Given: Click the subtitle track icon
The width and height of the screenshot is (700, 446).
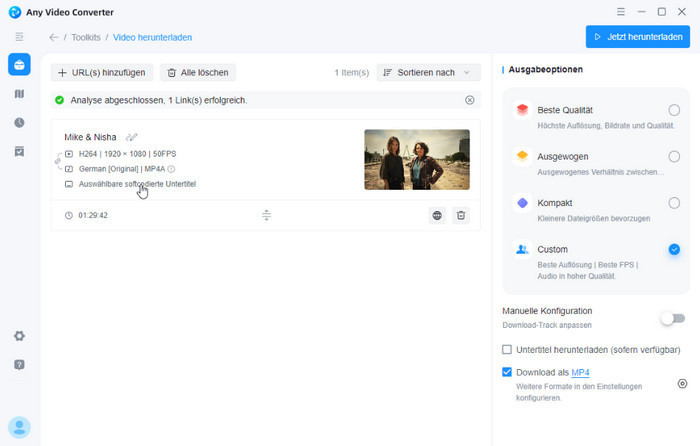Looking at the screenshot, I should coord(69,184).
